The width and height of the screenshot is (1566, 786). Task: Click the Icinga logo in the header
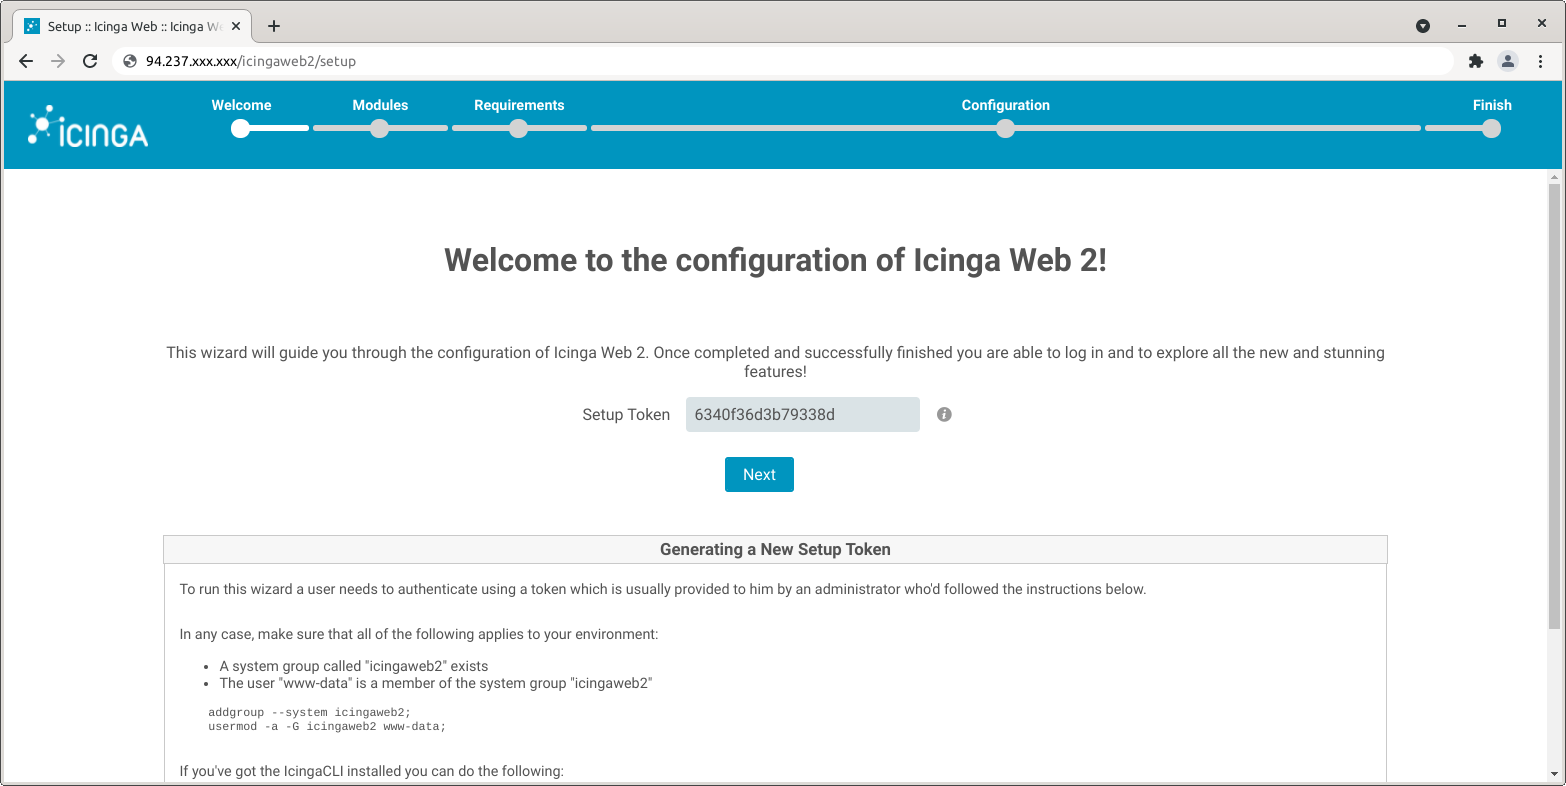[86, 124]
